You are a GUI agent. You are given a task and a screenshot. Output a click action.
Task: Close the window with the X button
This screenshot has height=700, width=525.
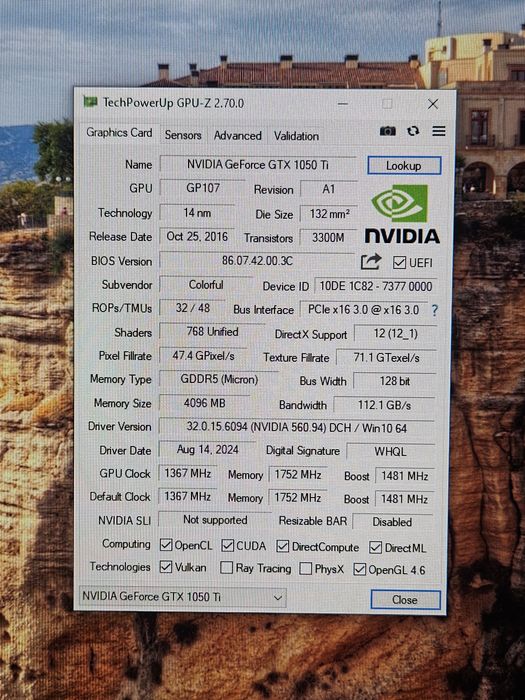[x=433, y=104]
